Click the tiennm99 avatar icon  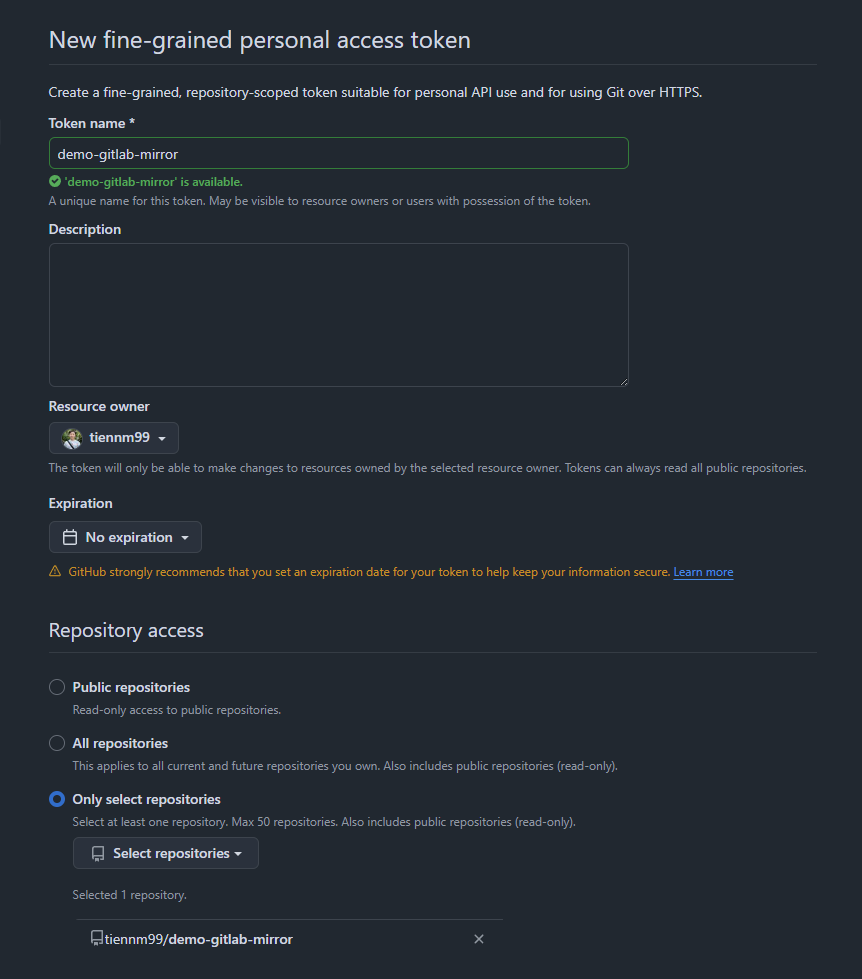[x=72, y=437]
